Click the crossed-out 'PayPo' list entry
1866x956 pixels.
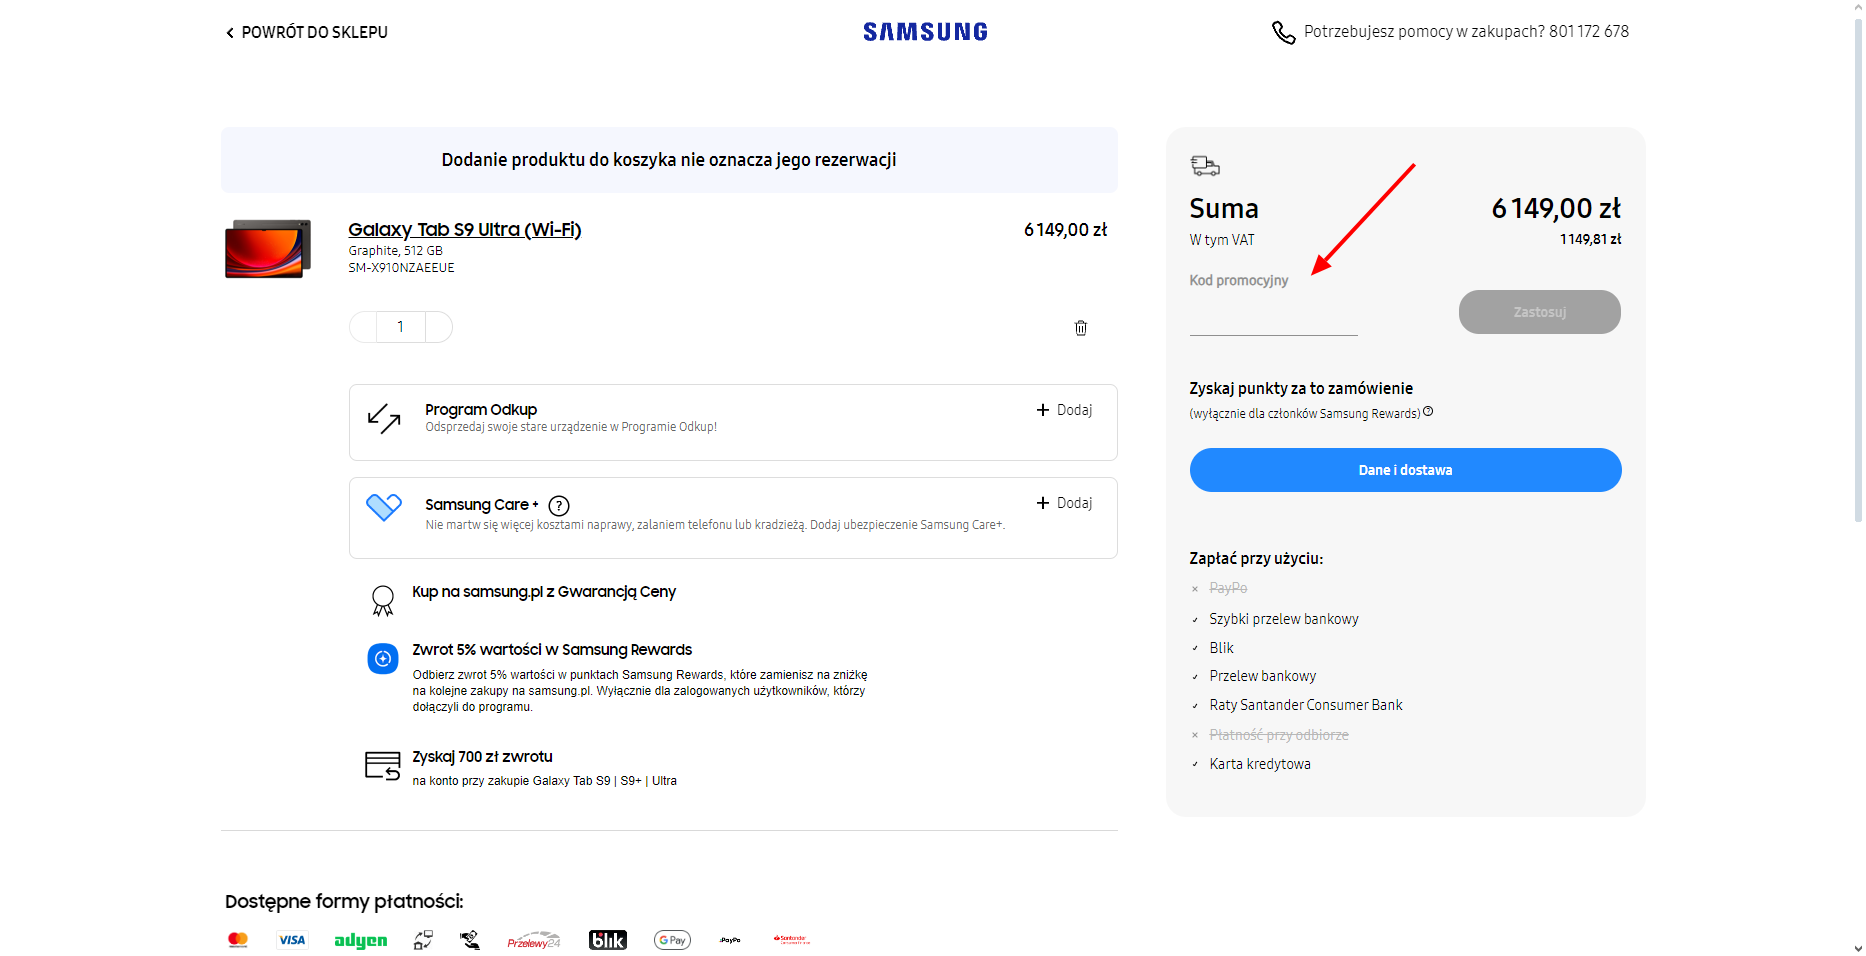[1228, 588]
